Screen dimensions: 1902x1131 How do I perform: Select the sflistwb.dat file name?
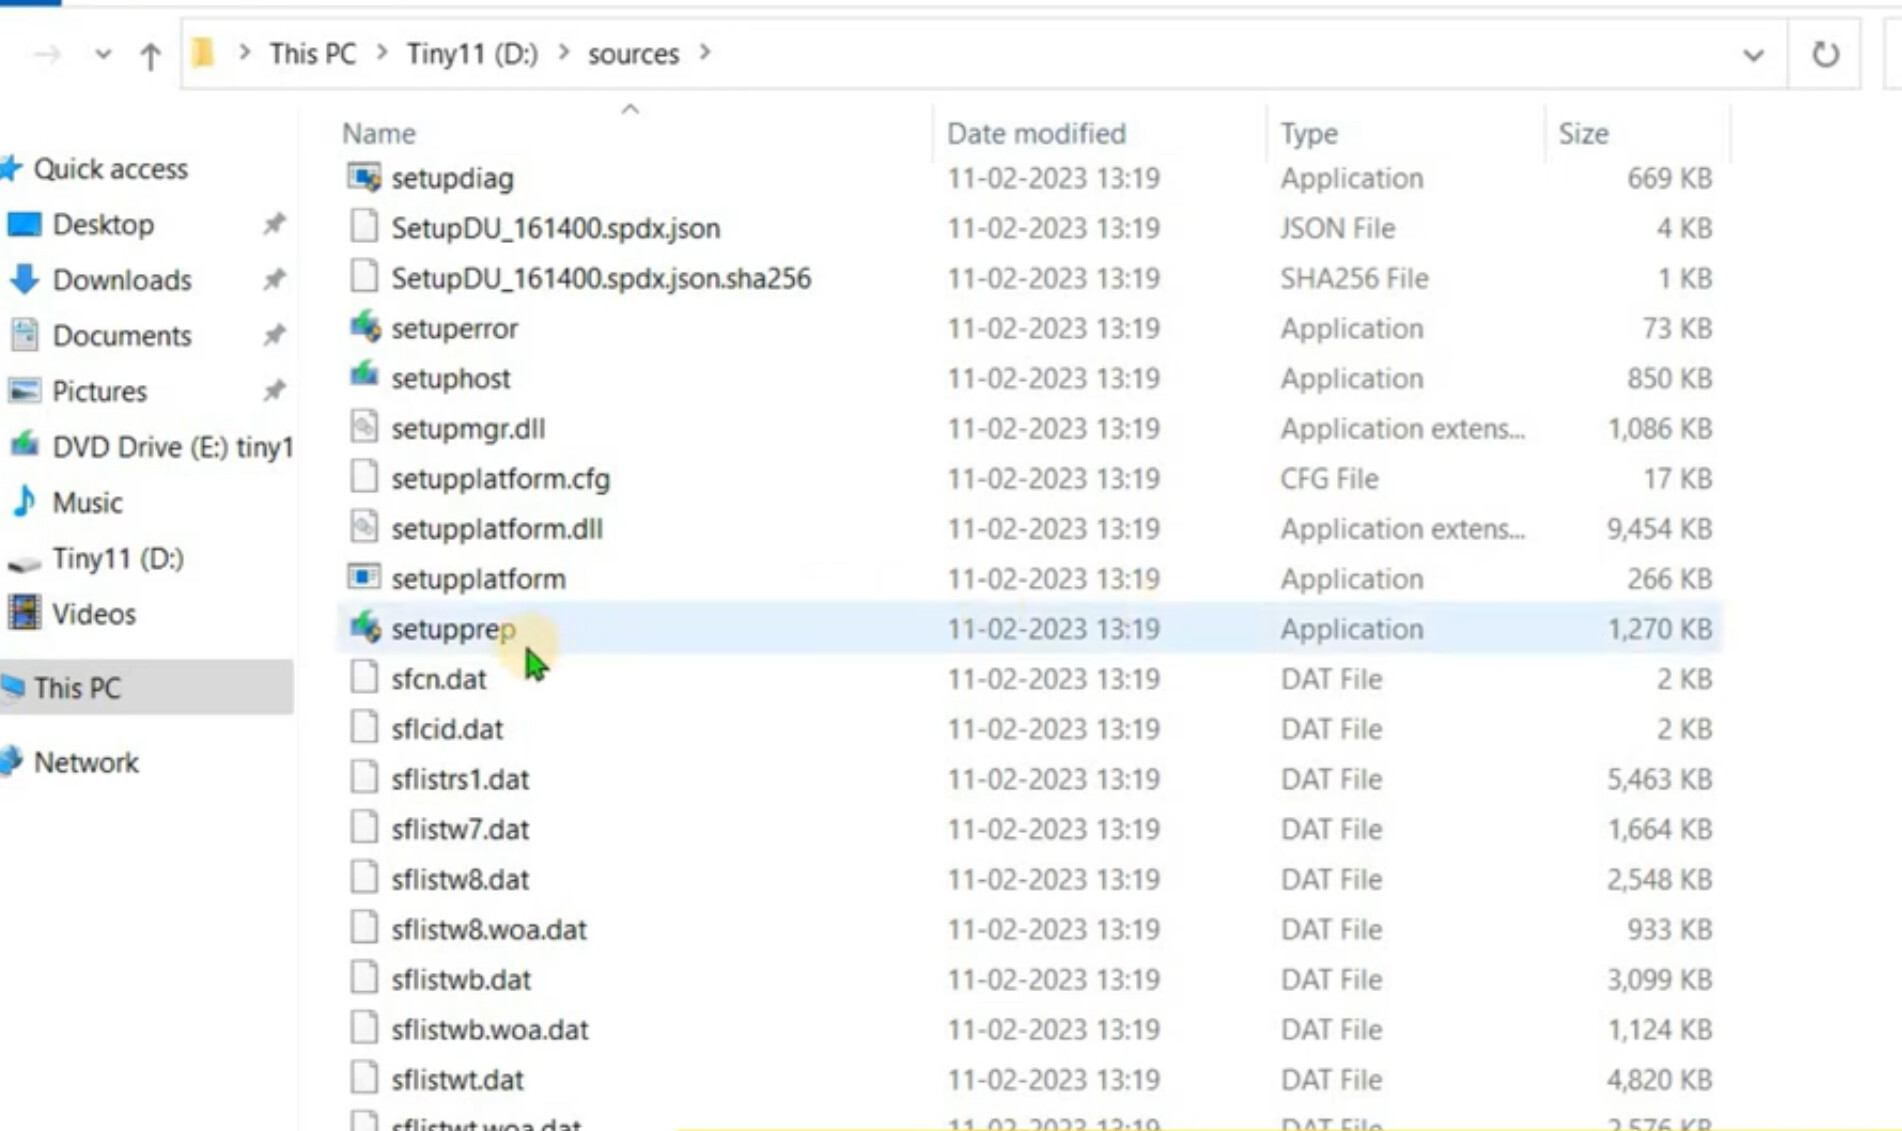[x=461, y=979]
